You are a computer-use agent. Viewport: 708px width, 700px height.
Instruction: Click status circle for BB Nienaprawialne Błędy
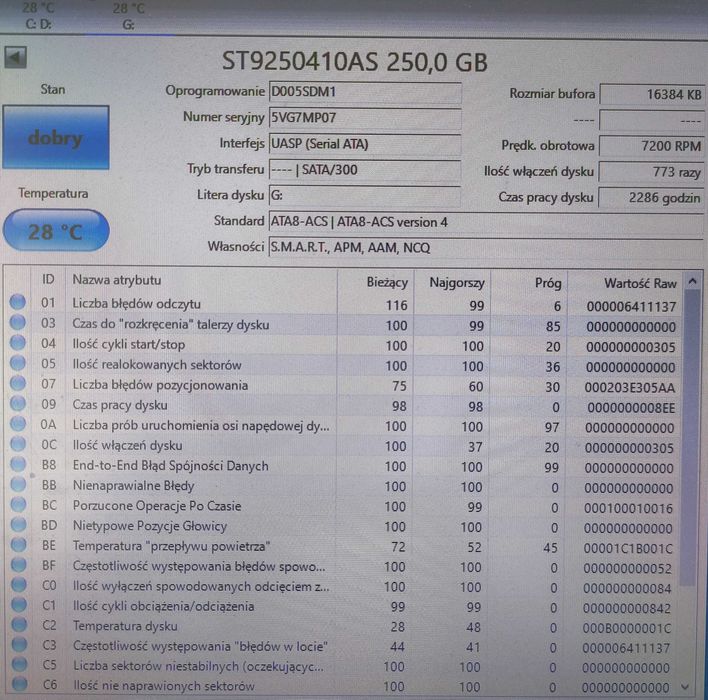(18, 484)
